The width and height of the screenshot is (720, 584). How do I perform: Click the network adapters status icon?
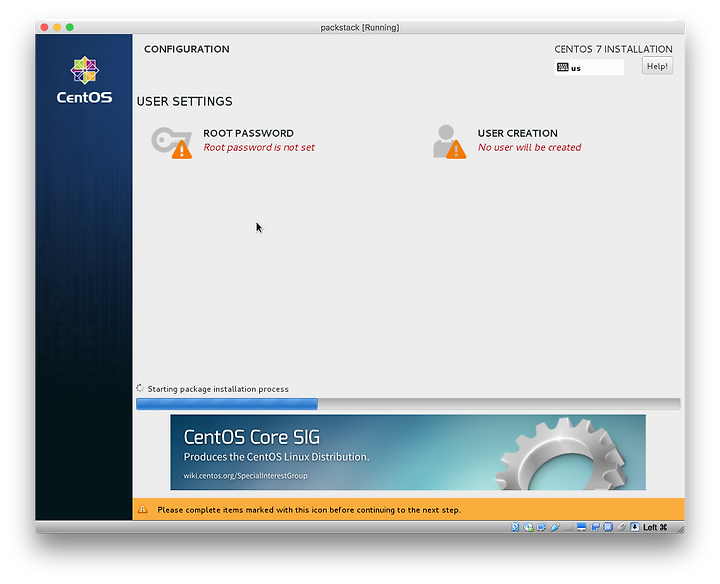coord(541,527)
